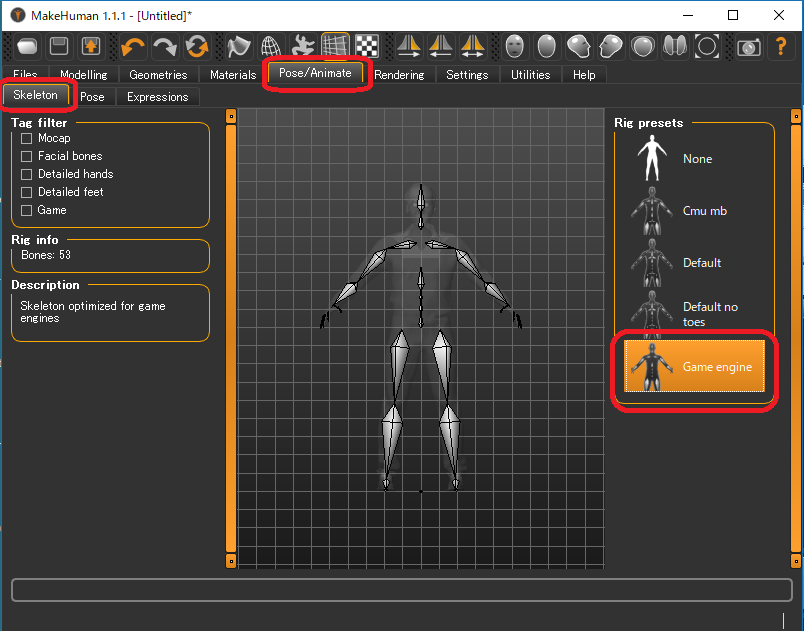Check the Facial bones filter
Screen dimensions: 804x631
point(27,156)
